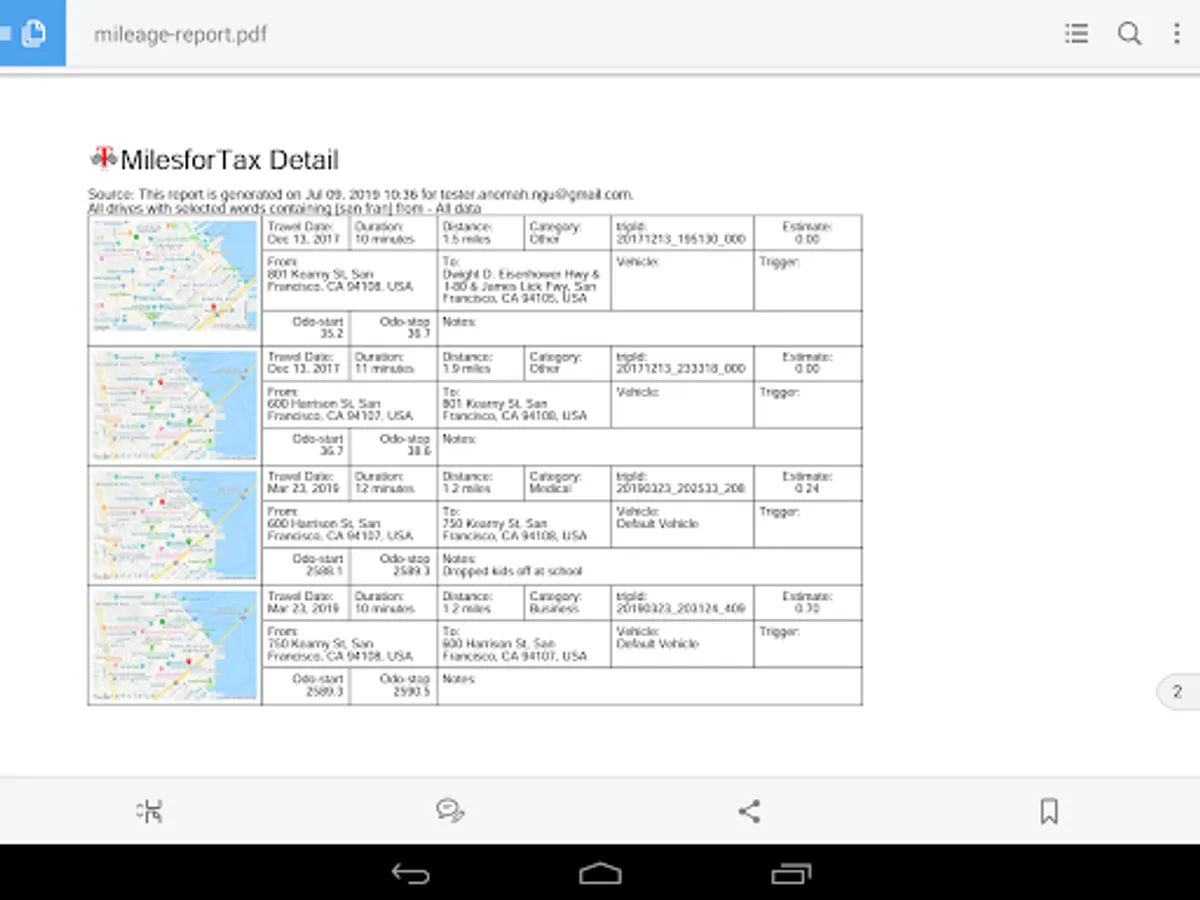Screen dimensions: 1200x900
Task: Open the search magnifier icon
Action: tap(1129, 33)
